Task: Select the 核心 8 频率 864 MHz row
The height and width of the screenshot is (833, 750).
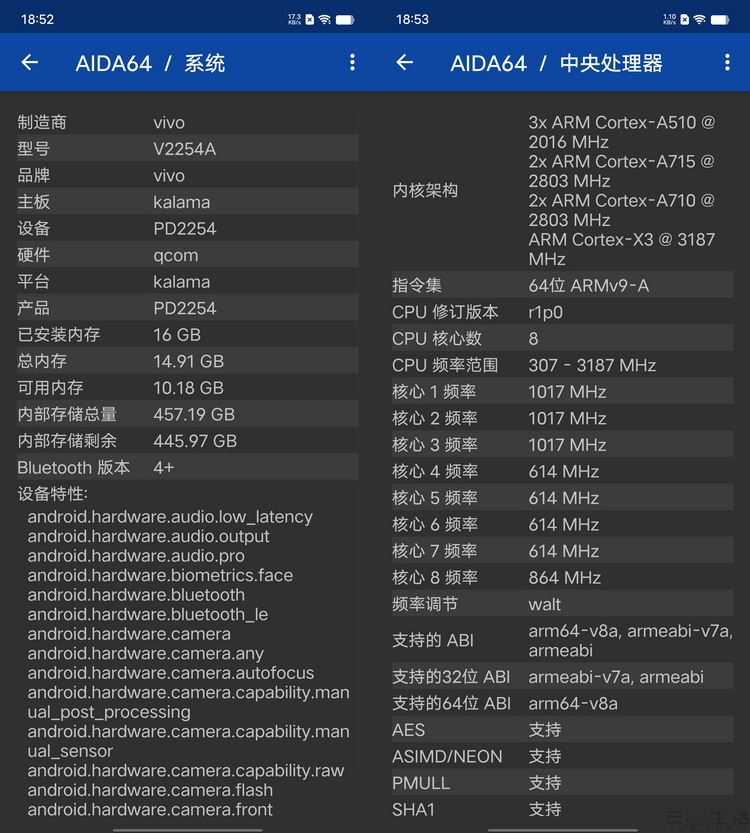Action: (x=562, y=577)
